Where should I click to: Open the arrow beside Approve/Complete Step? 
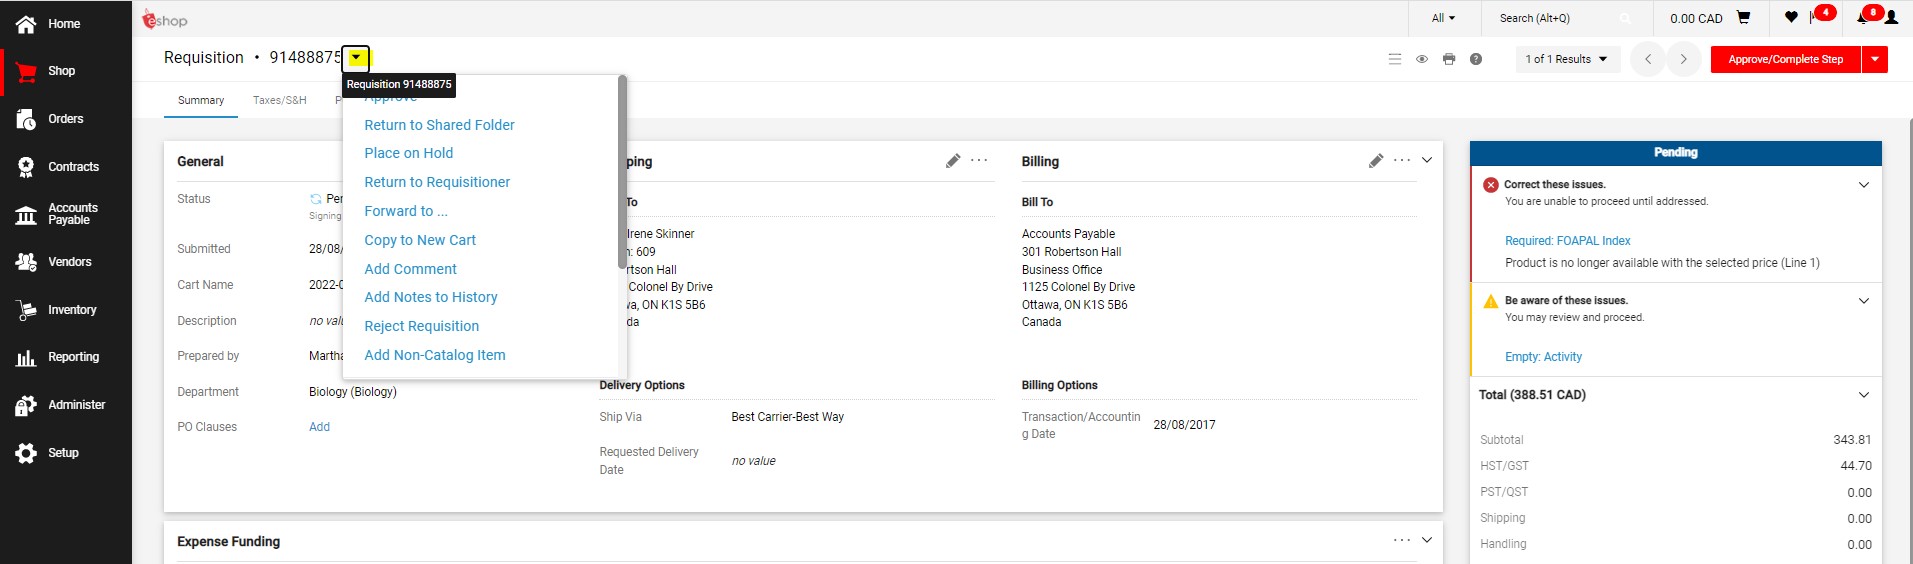1874,59
